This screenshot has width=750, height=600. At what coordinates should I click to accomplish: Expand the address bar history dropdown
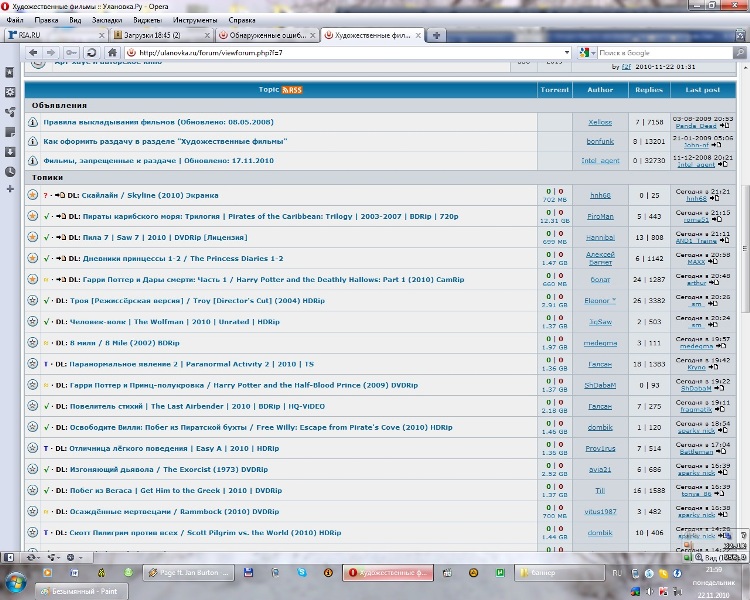[x=567, y=52]
